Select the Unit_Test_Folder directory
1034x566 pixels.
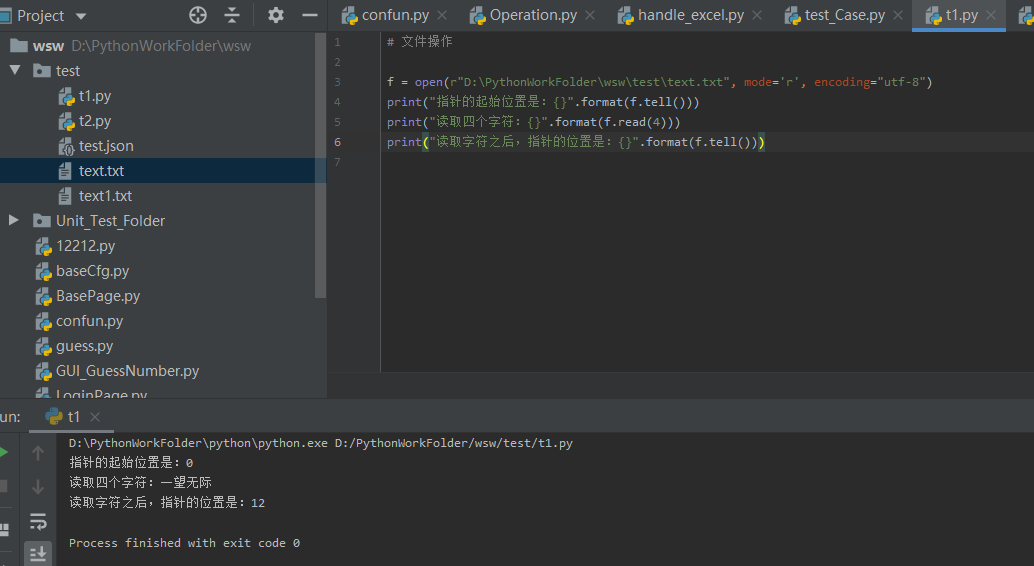click(110, 221)
